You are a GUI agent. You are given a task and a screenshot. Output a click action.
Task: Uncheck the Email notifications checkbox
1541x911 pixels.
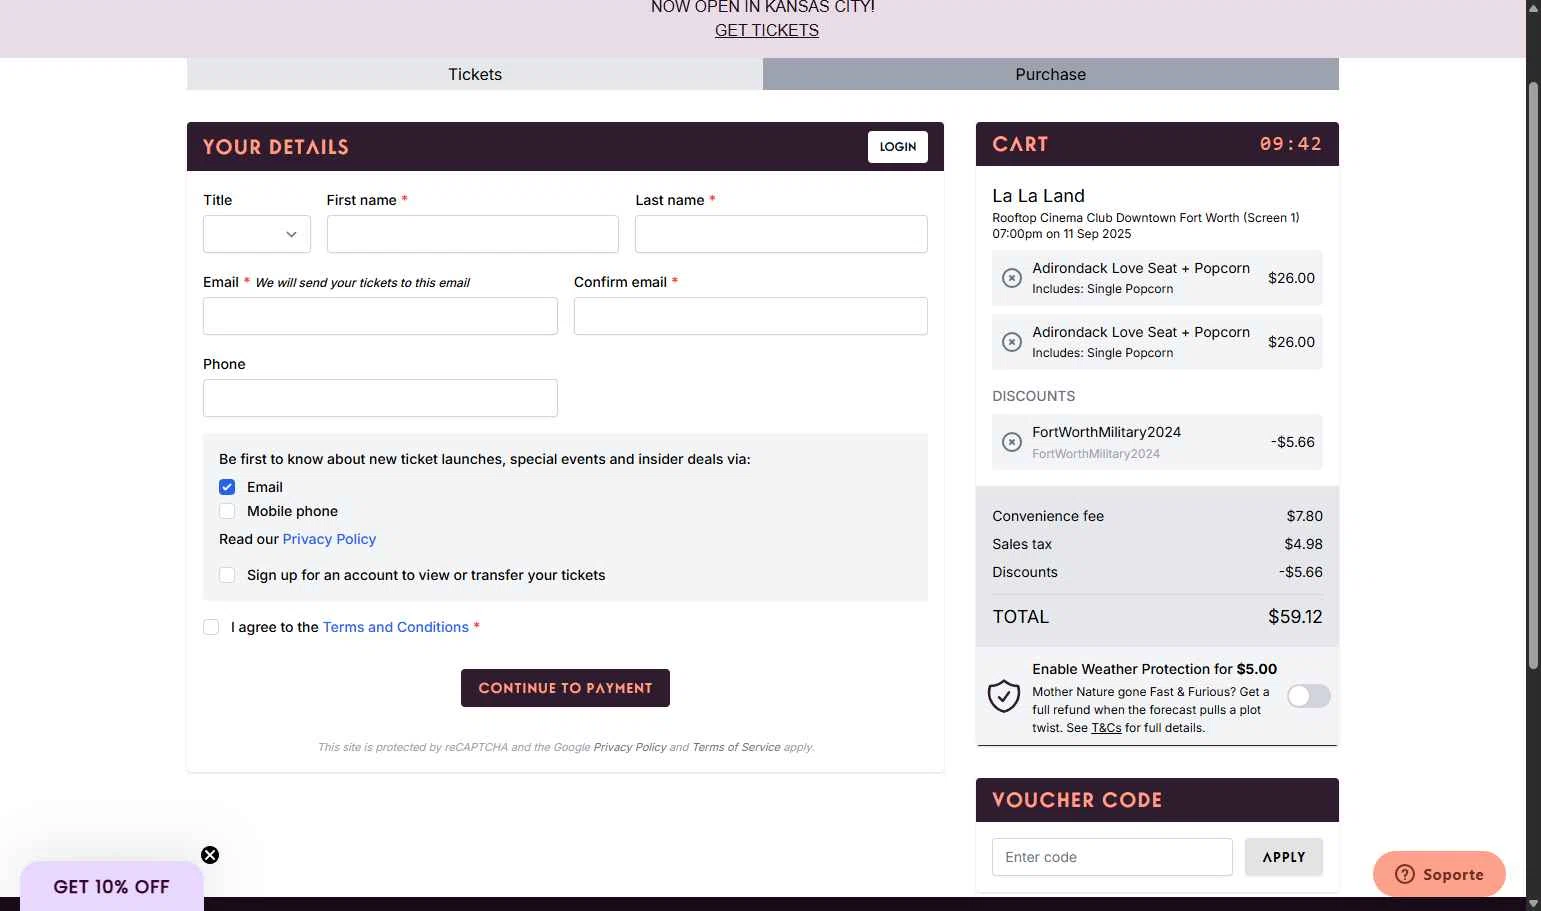[x=227, y=487]
